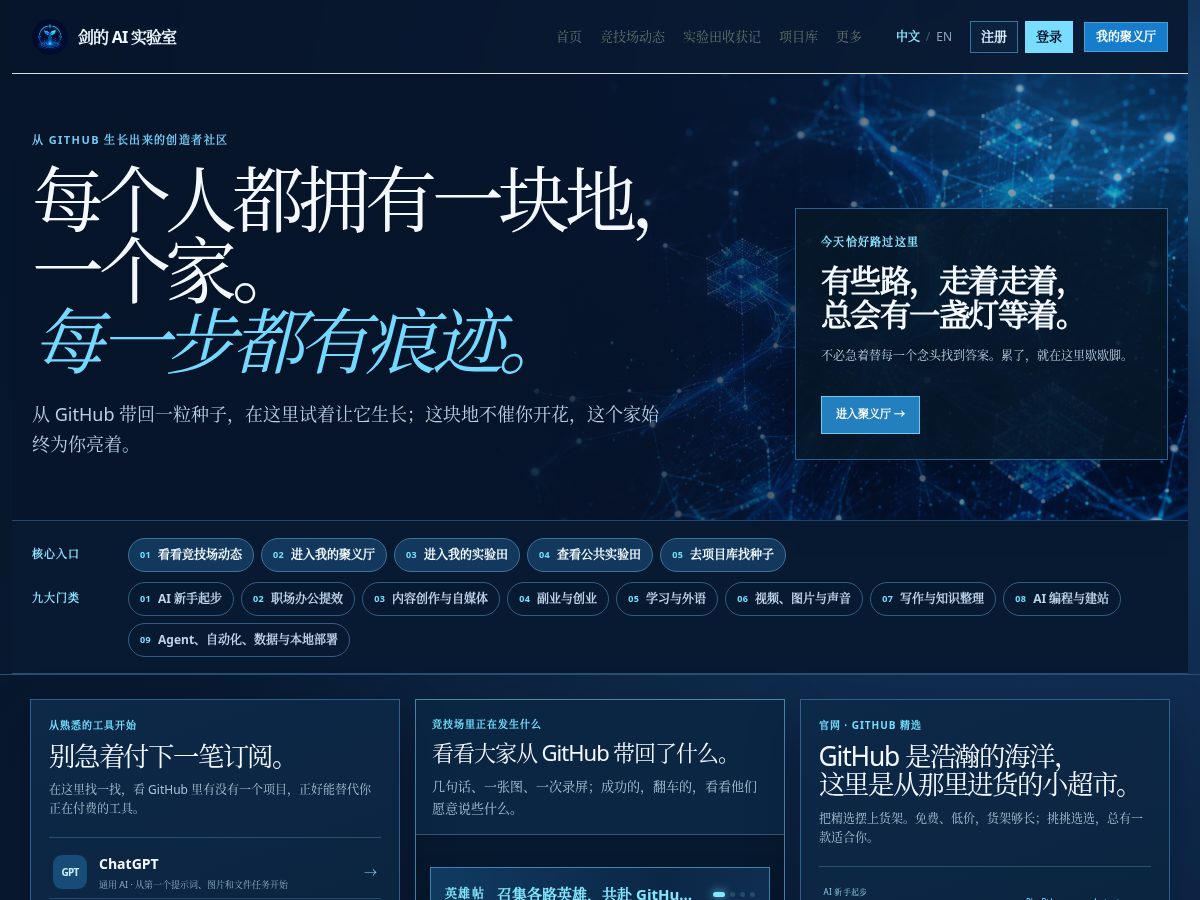Open the 首页 nav item
The height and width of the screenshot is (900, 1200).
pos(569,37)
